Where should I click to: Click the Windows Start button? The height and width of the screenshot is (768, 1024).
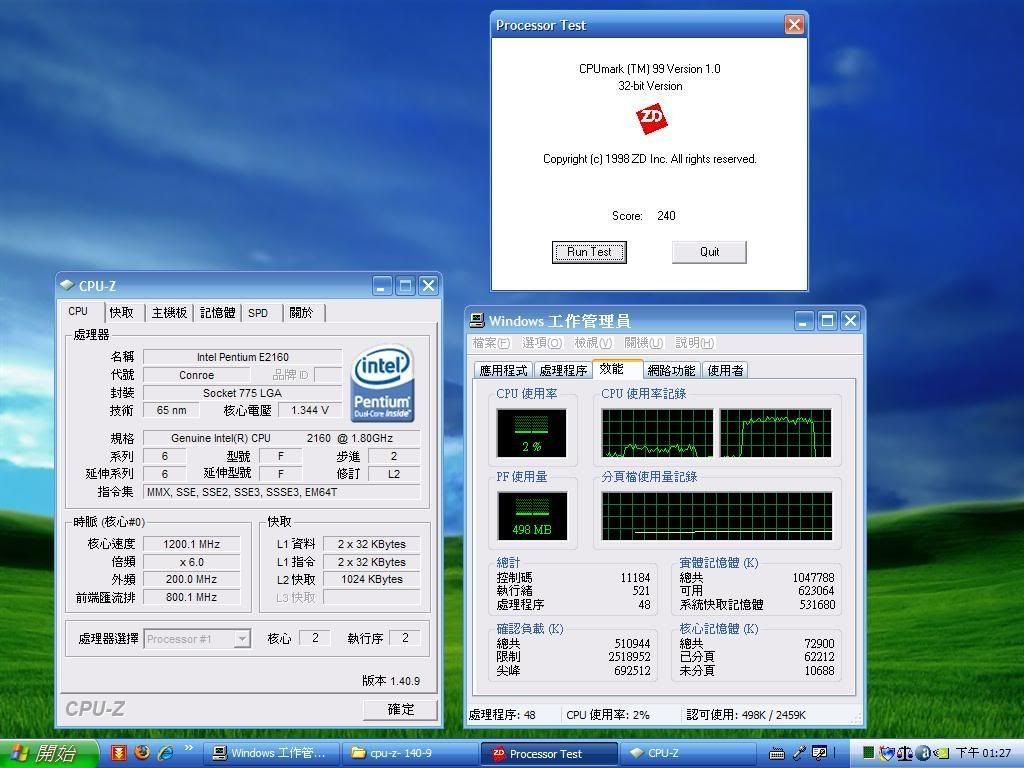48,753
